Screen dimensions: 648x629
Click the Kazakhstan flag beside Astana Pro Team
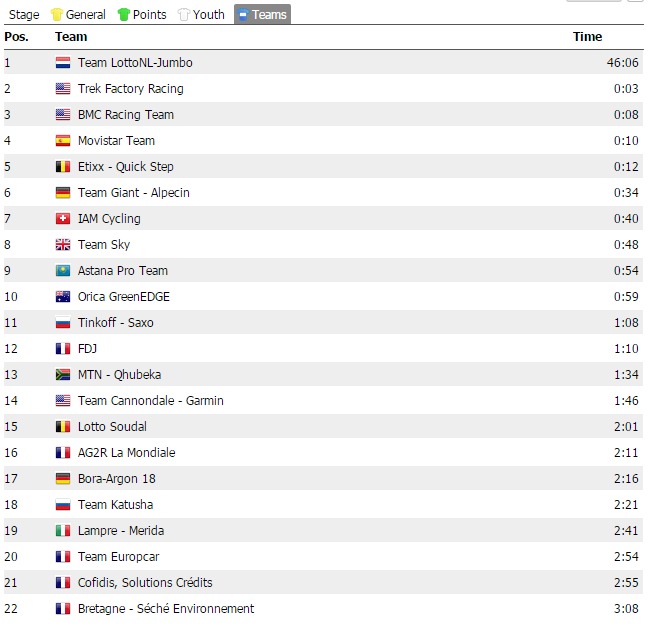pos(63,271)
